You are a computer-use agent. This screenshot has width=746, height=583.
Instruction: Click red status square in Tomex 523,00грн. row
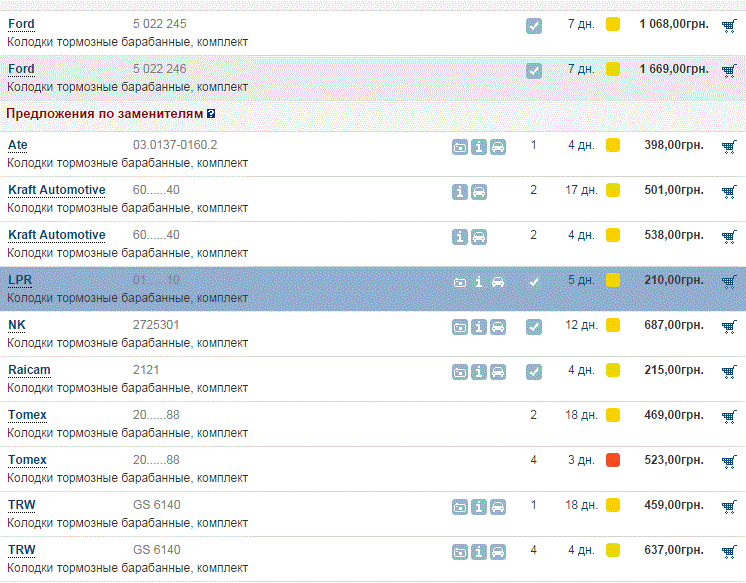613,460
